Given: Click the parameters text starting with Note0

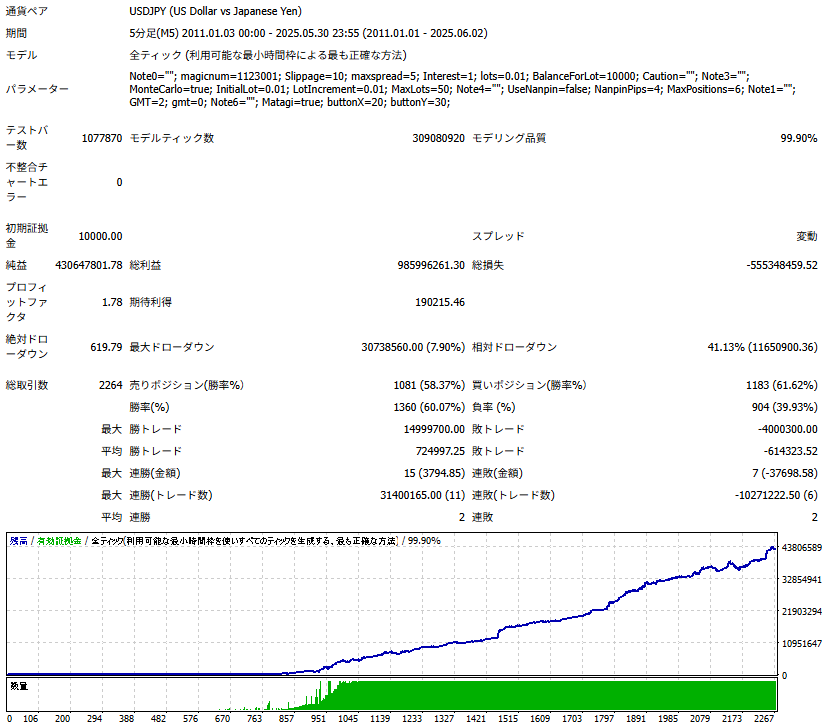Looking at the screenshot, I should click(x=463, y=89).
